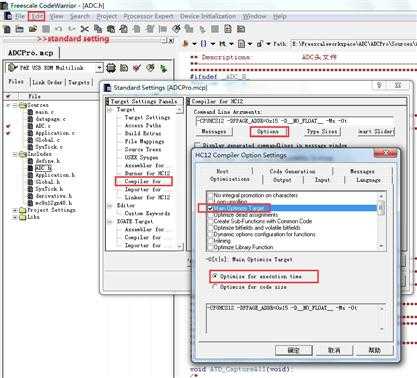Switch to the Output tab
This screenshot has width=417, height=378.
point(282,180)
